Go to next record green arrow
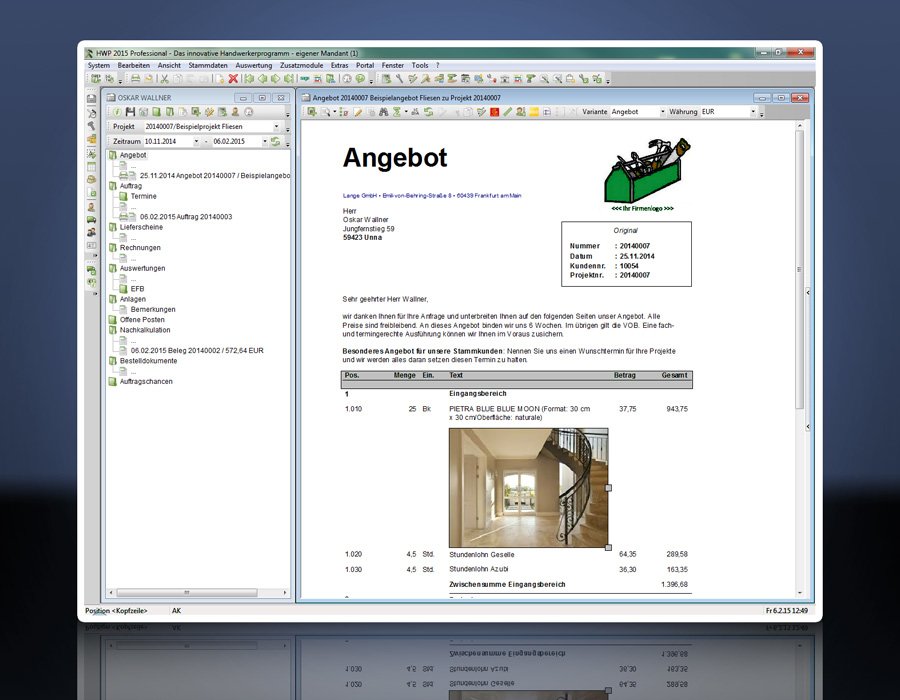The image size is (900, 700). tap(276, 79)
